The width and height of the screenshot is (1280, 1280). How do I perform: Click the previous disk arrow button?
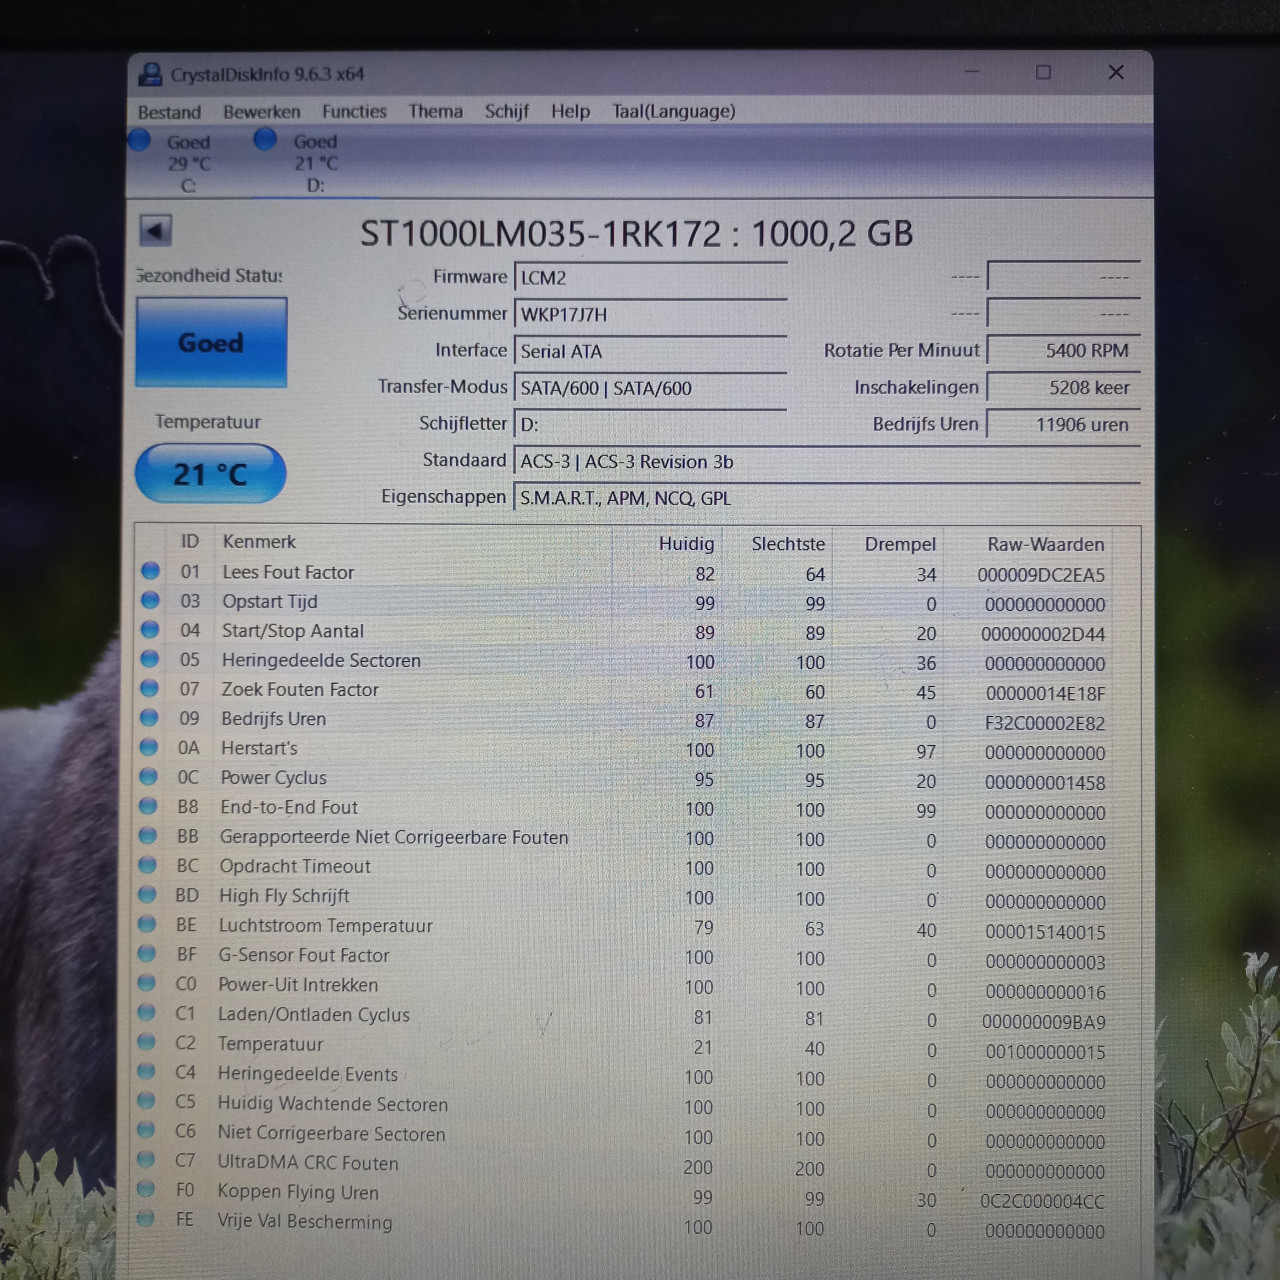click(x=155, y=231)
